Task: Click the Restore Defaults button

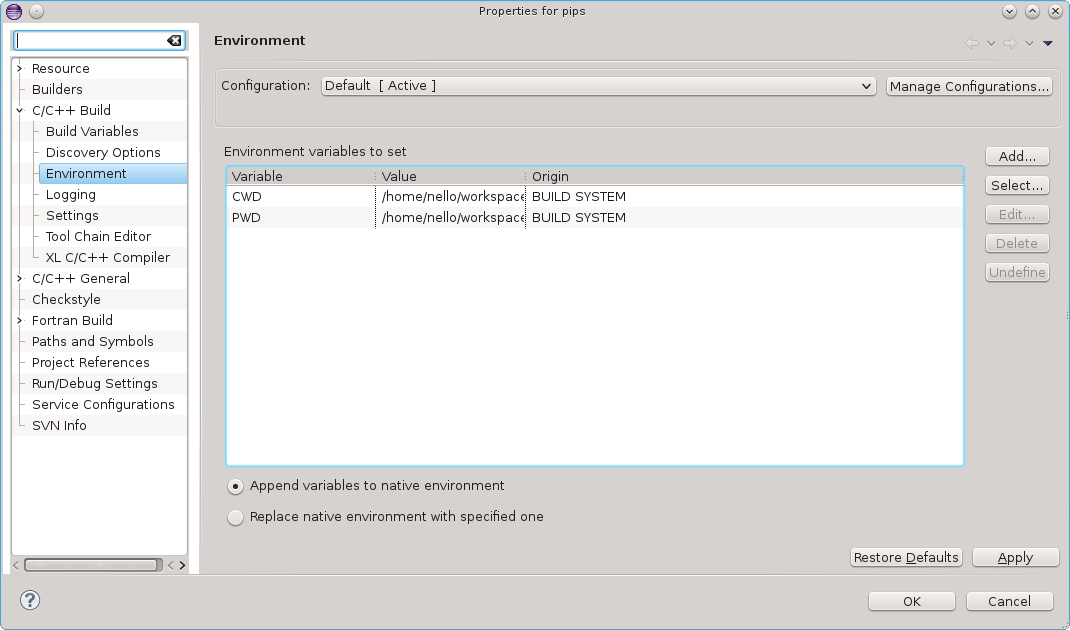Action: 906,558
